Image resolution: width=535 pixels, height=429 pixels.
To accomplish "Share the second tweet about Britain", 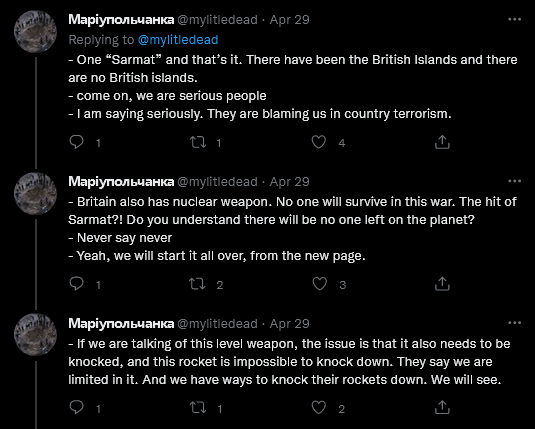I will pyautogui.click(x=442, y=284).
